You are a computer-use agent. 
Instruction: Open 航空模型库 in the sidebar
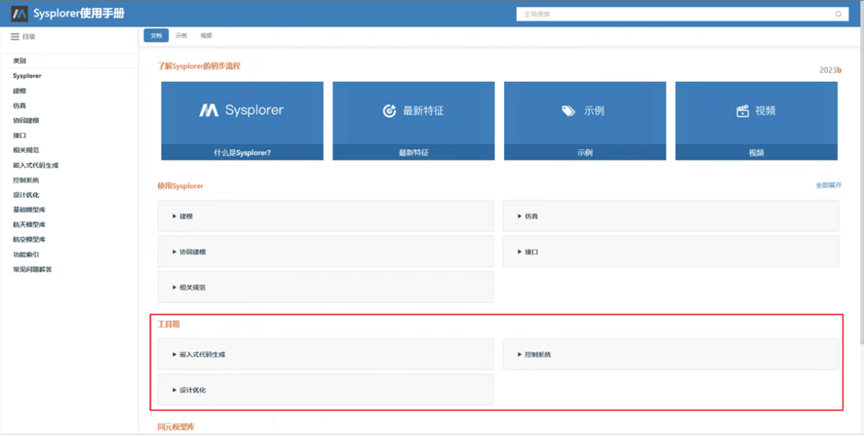point(29,239)
